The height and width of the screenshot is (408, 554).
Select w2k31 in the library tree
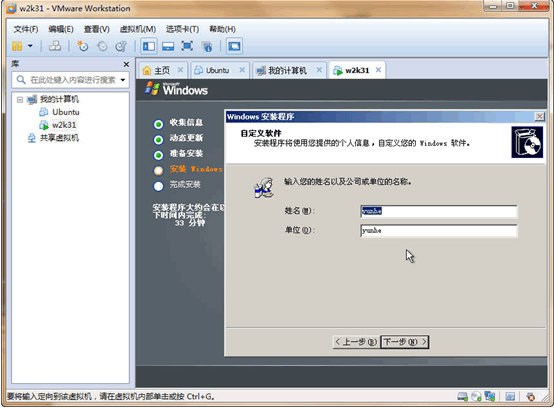(x=64, y=125)
